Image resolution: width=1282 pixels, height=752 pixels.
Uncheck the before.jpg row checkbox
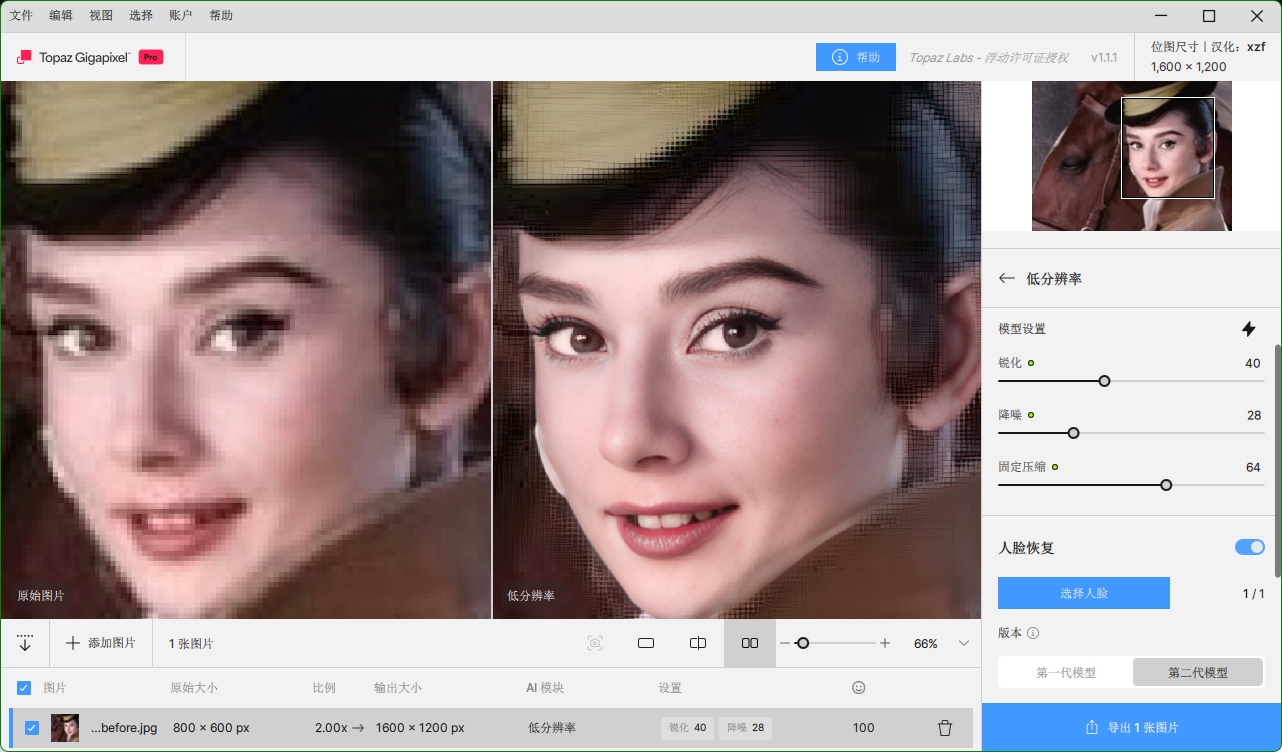(32, 728)
